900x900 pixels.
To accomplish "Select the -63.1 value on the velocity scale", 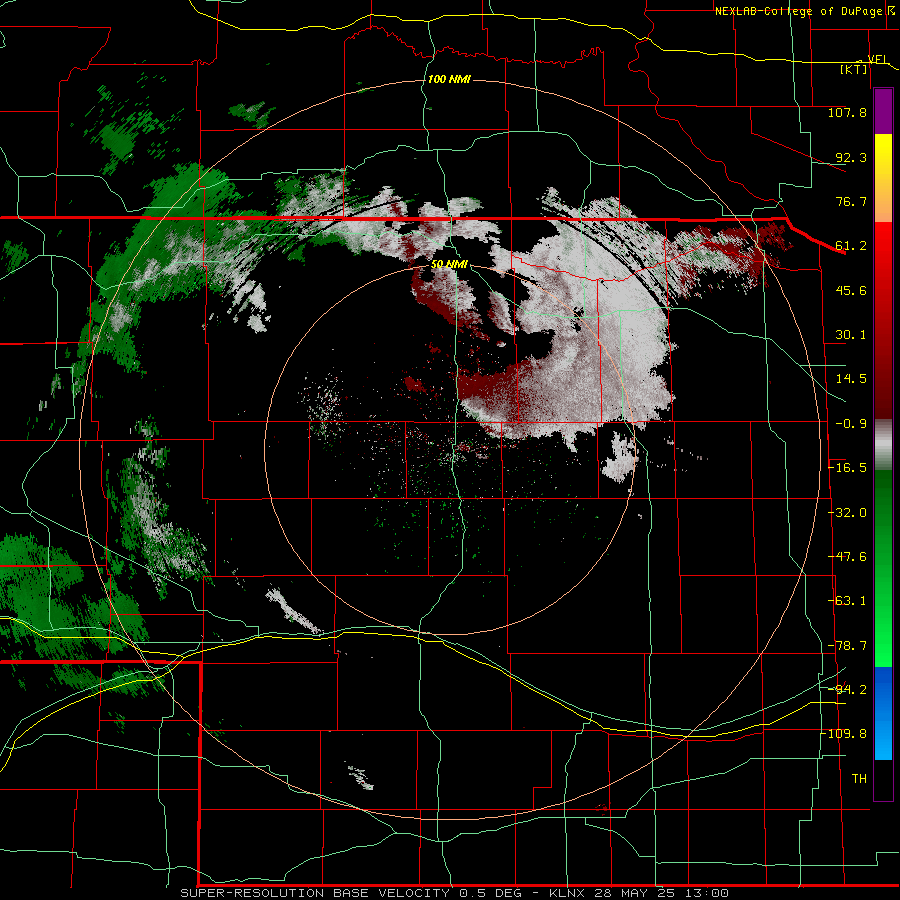I will tap(847, 601).
